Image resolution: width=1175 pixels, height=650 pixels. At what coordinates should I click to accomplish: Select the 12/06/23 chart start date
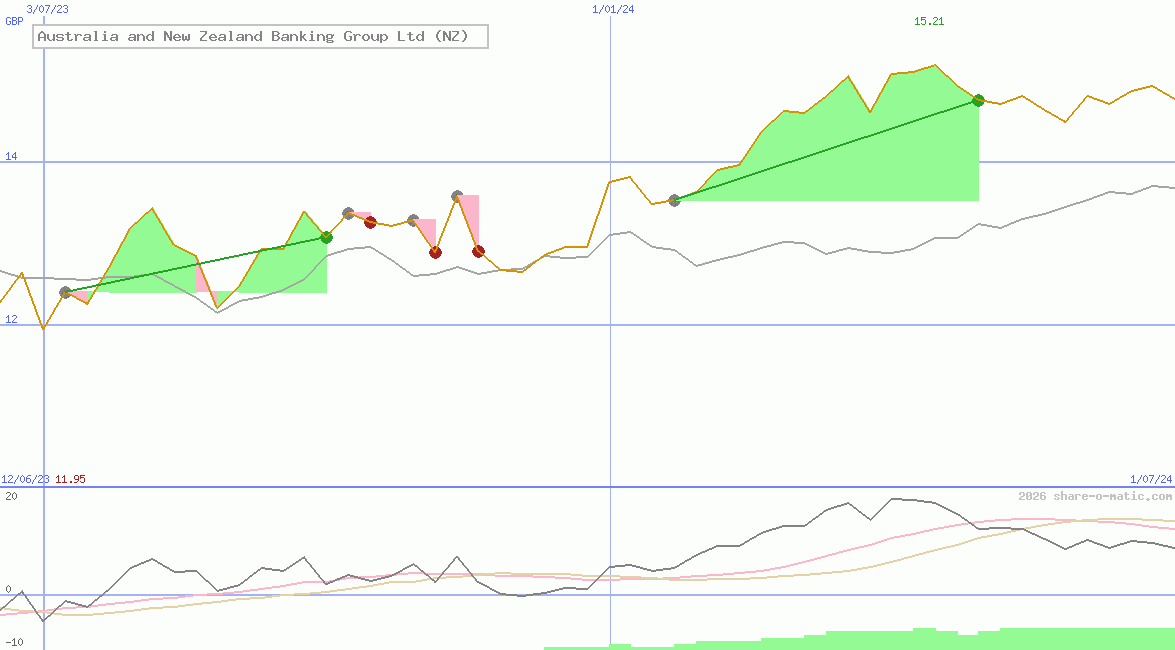25,479
